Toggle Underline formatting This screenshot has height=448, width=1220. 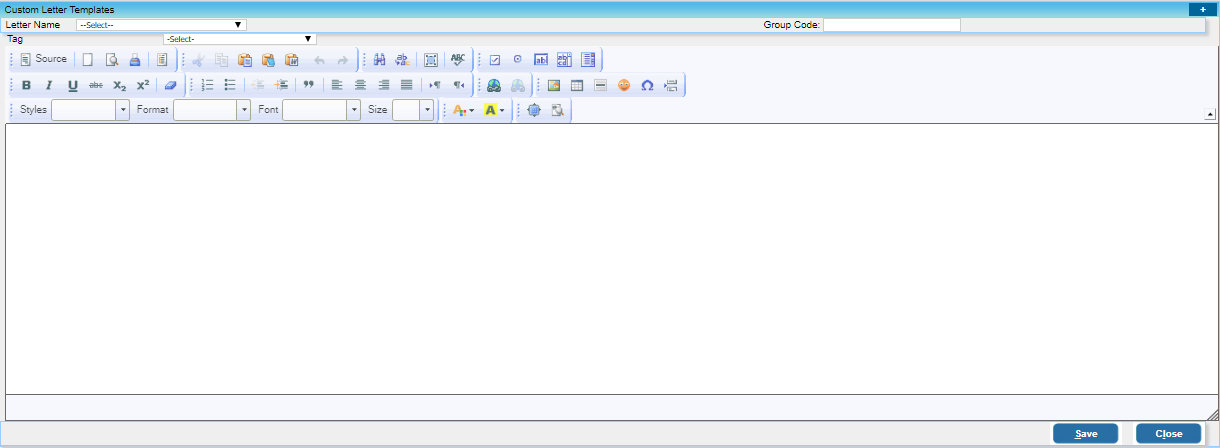point(72,86)
